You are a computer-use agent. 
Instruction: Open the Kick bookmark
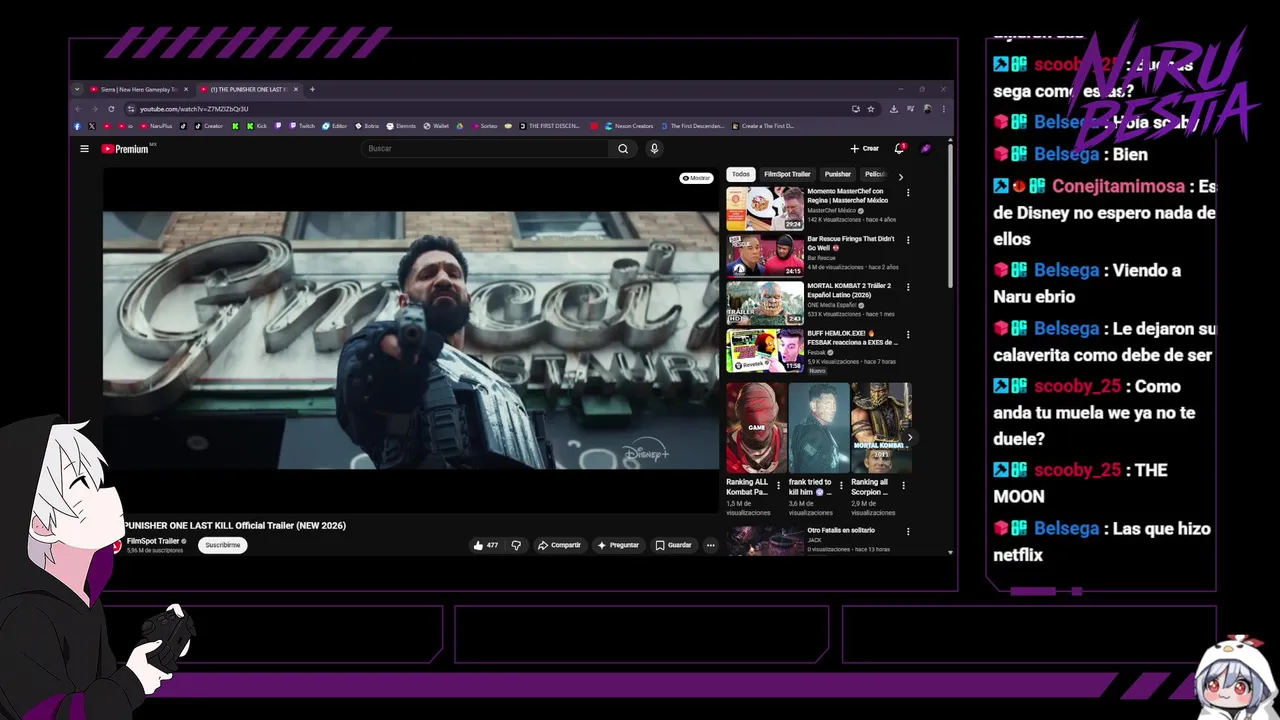(257, 126)
